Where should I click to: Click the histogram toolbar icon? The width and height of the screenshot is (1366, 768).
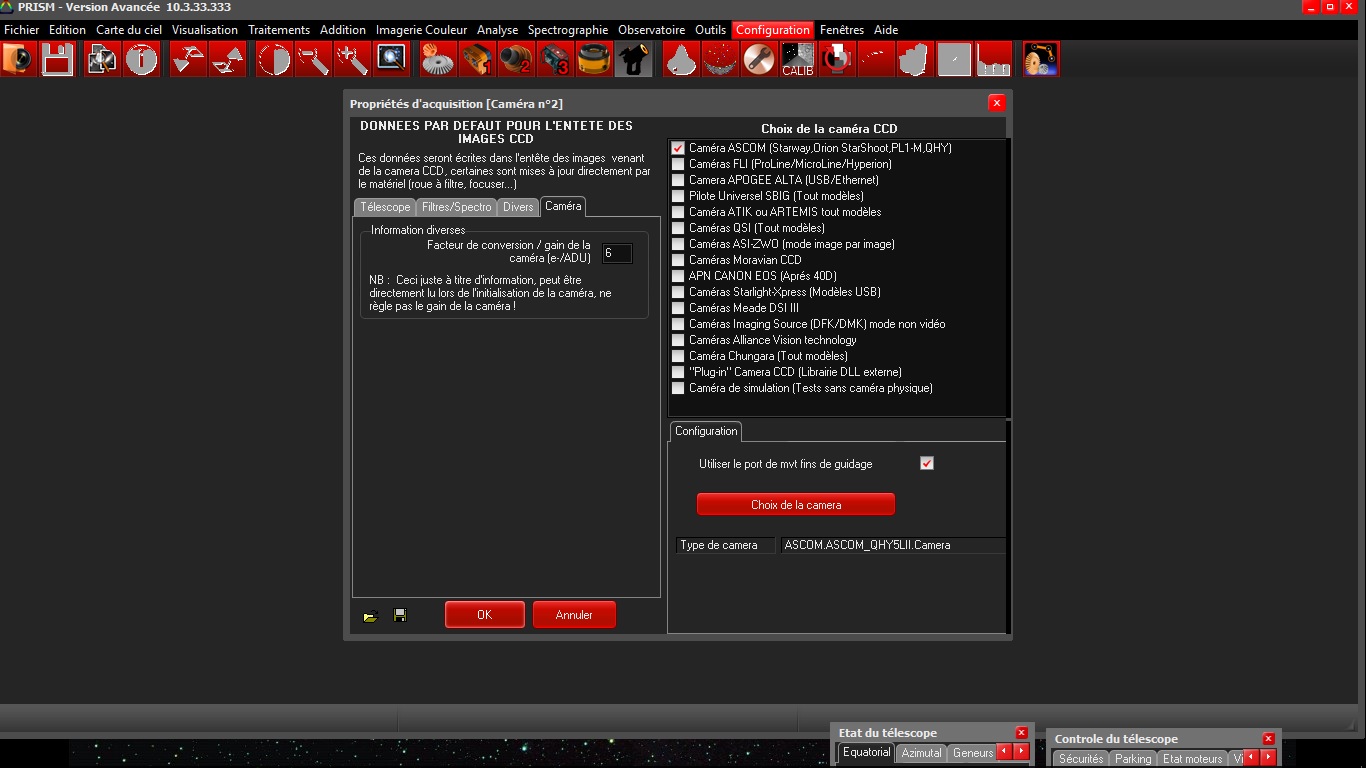coord(993,60)
